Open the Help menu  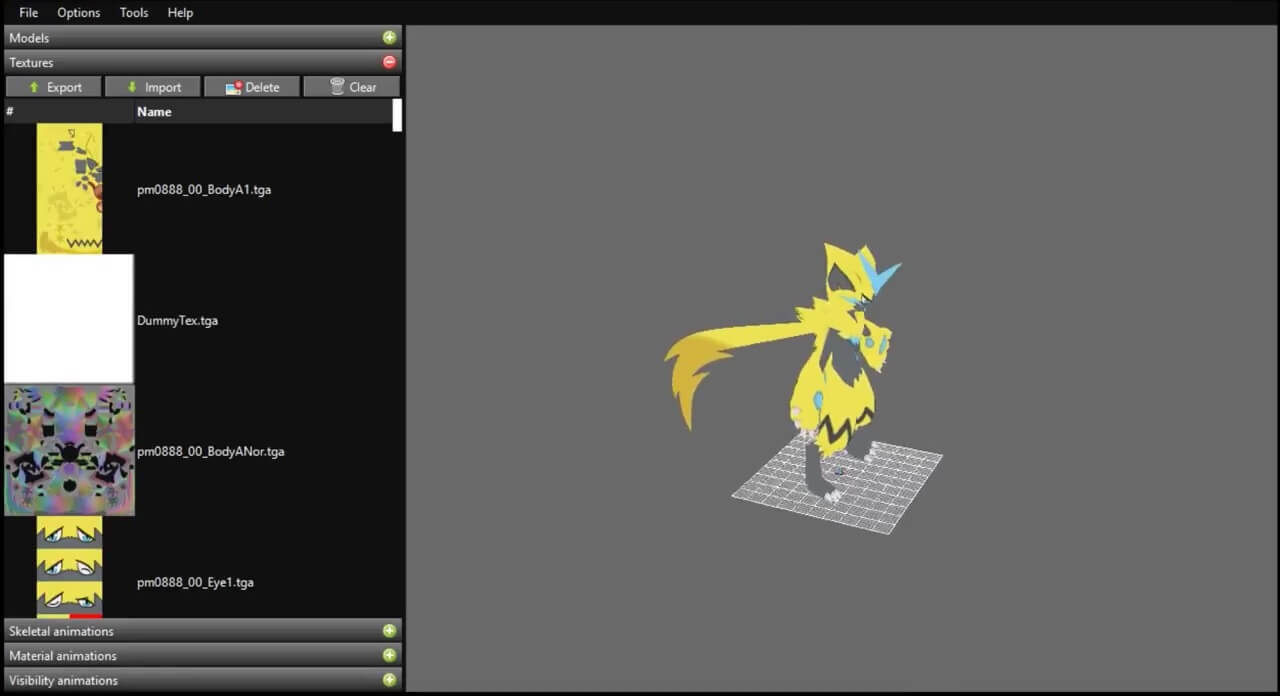click(180, 13)
